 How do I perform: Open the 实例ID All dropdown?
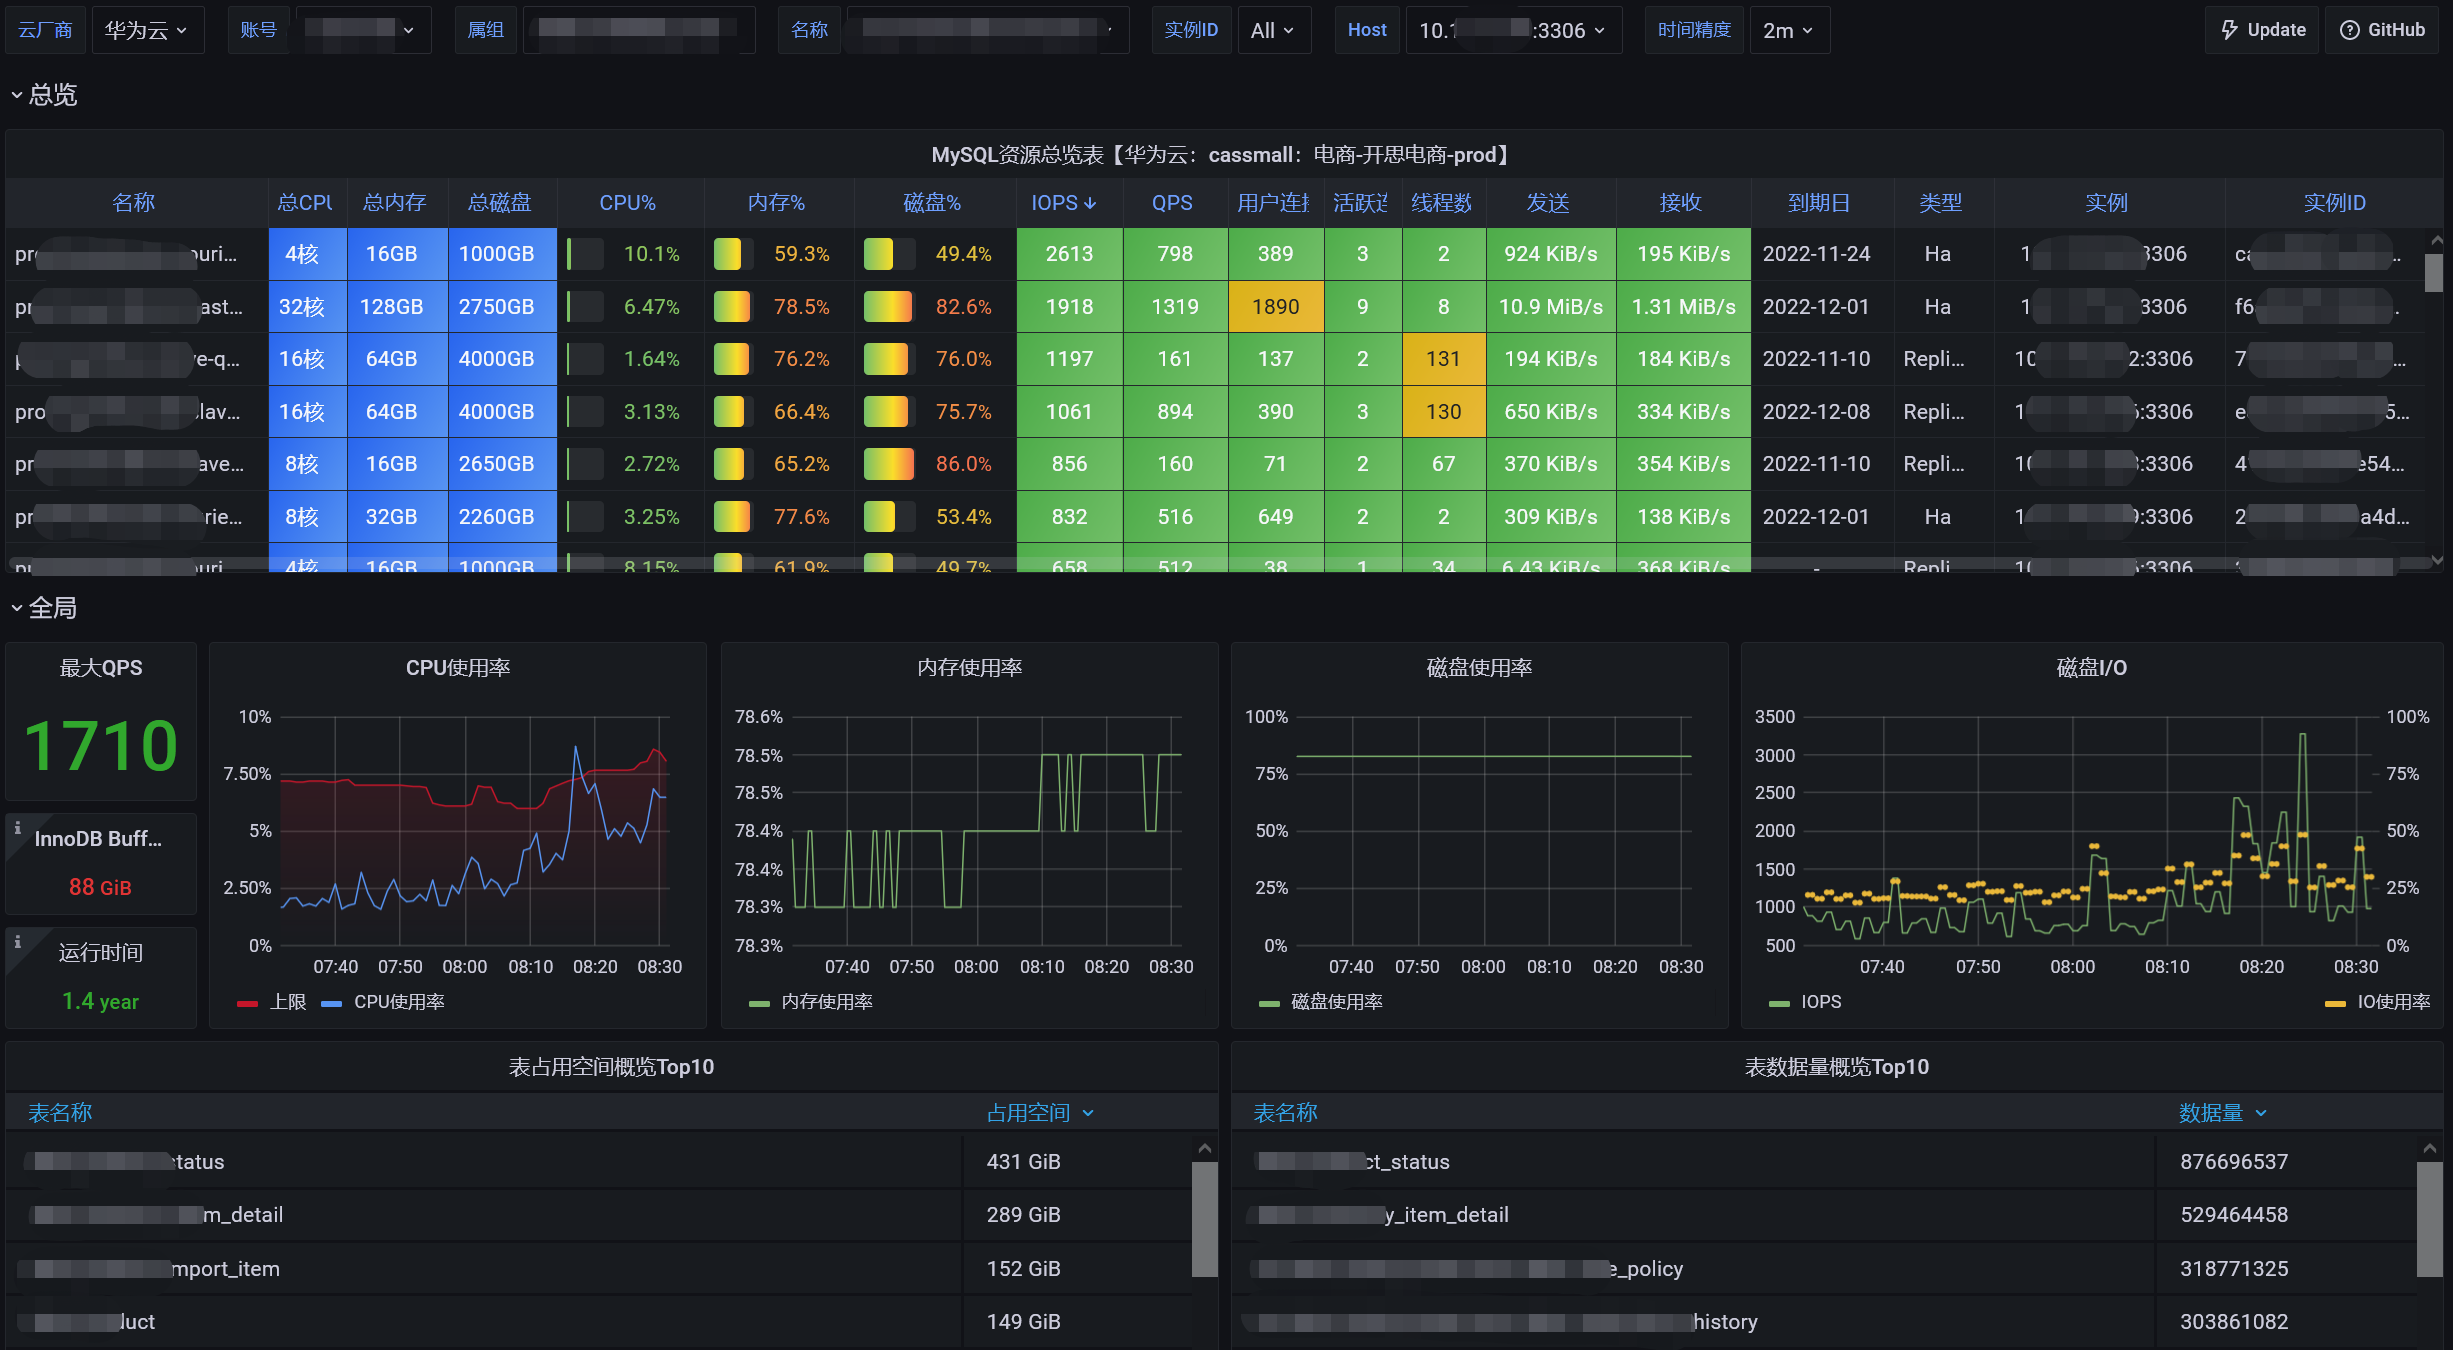click(x=1273, y=30)
